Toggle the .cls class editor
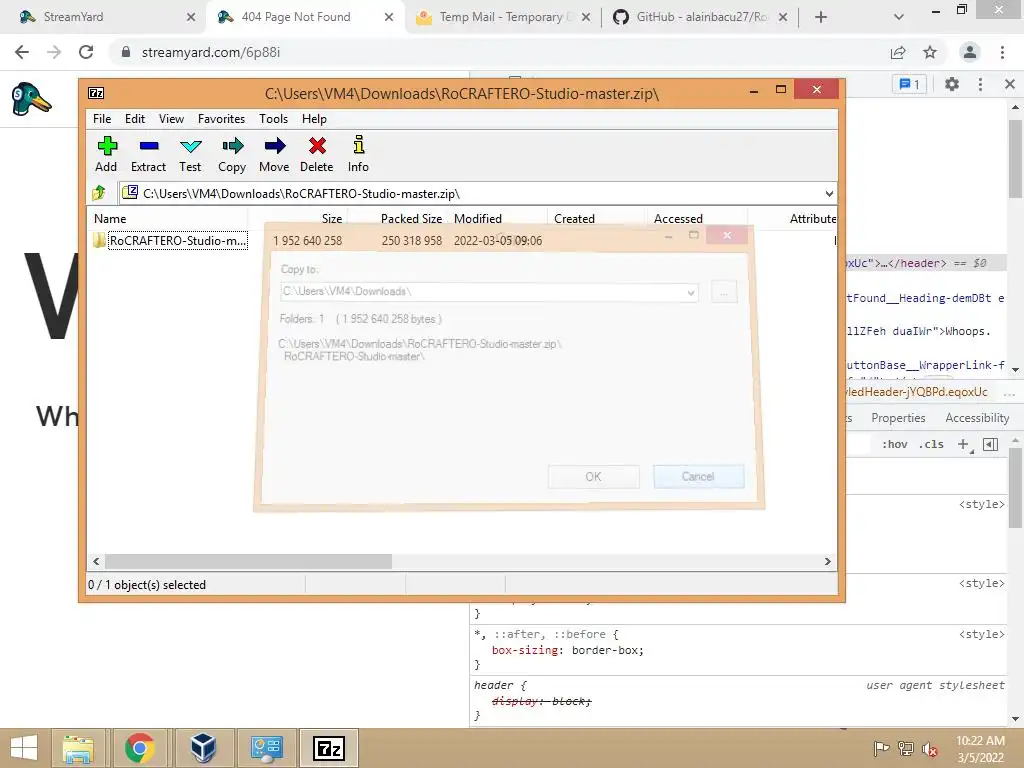This screenshot has width=1024, height=768. point(931,444)
